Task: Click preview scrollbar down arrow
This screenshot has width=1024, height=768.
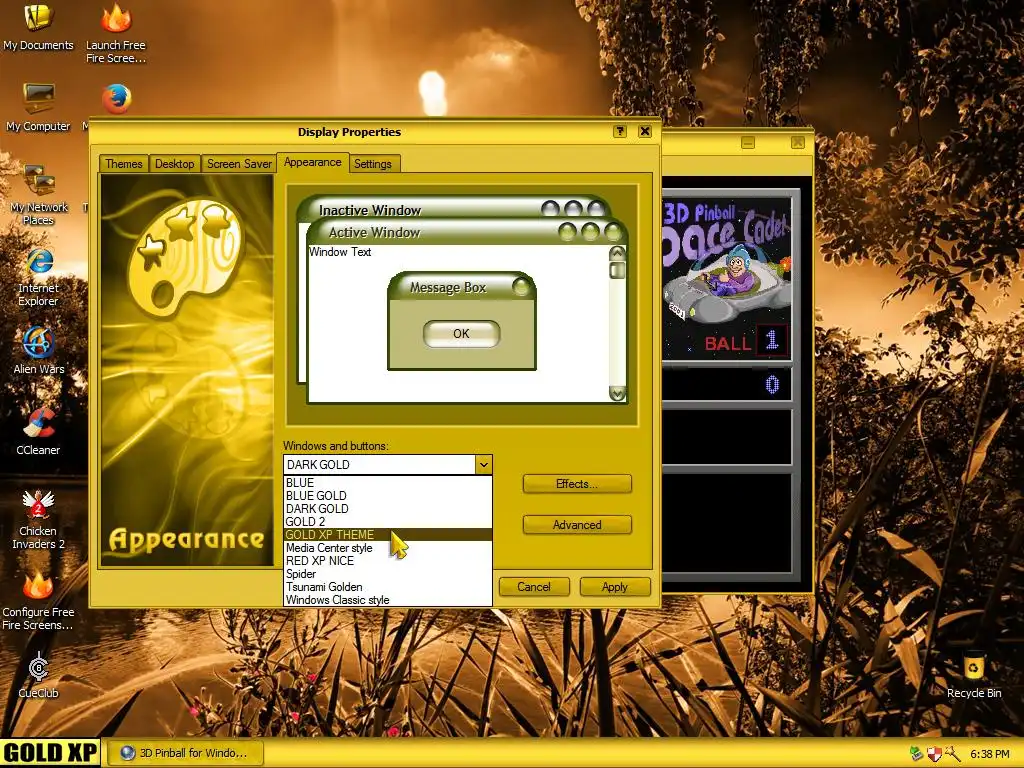Action: coord(617,394)
